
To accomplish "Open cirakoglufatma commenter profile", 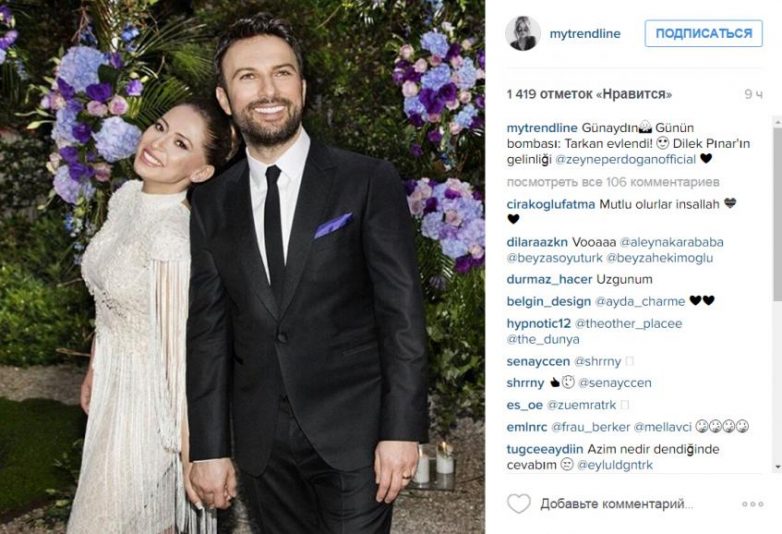I will 551,204.
